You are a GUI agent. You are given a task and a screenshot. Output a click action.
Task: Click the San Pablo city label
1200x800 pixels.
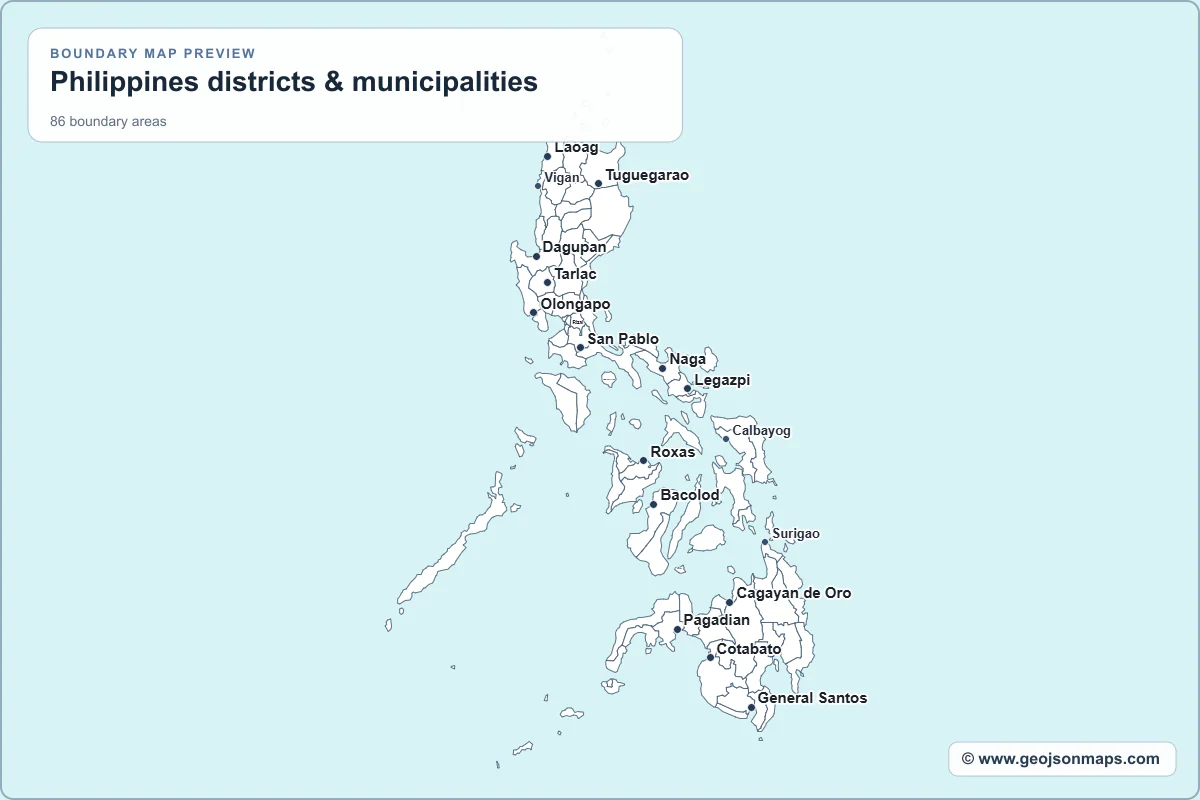[623, 339]
